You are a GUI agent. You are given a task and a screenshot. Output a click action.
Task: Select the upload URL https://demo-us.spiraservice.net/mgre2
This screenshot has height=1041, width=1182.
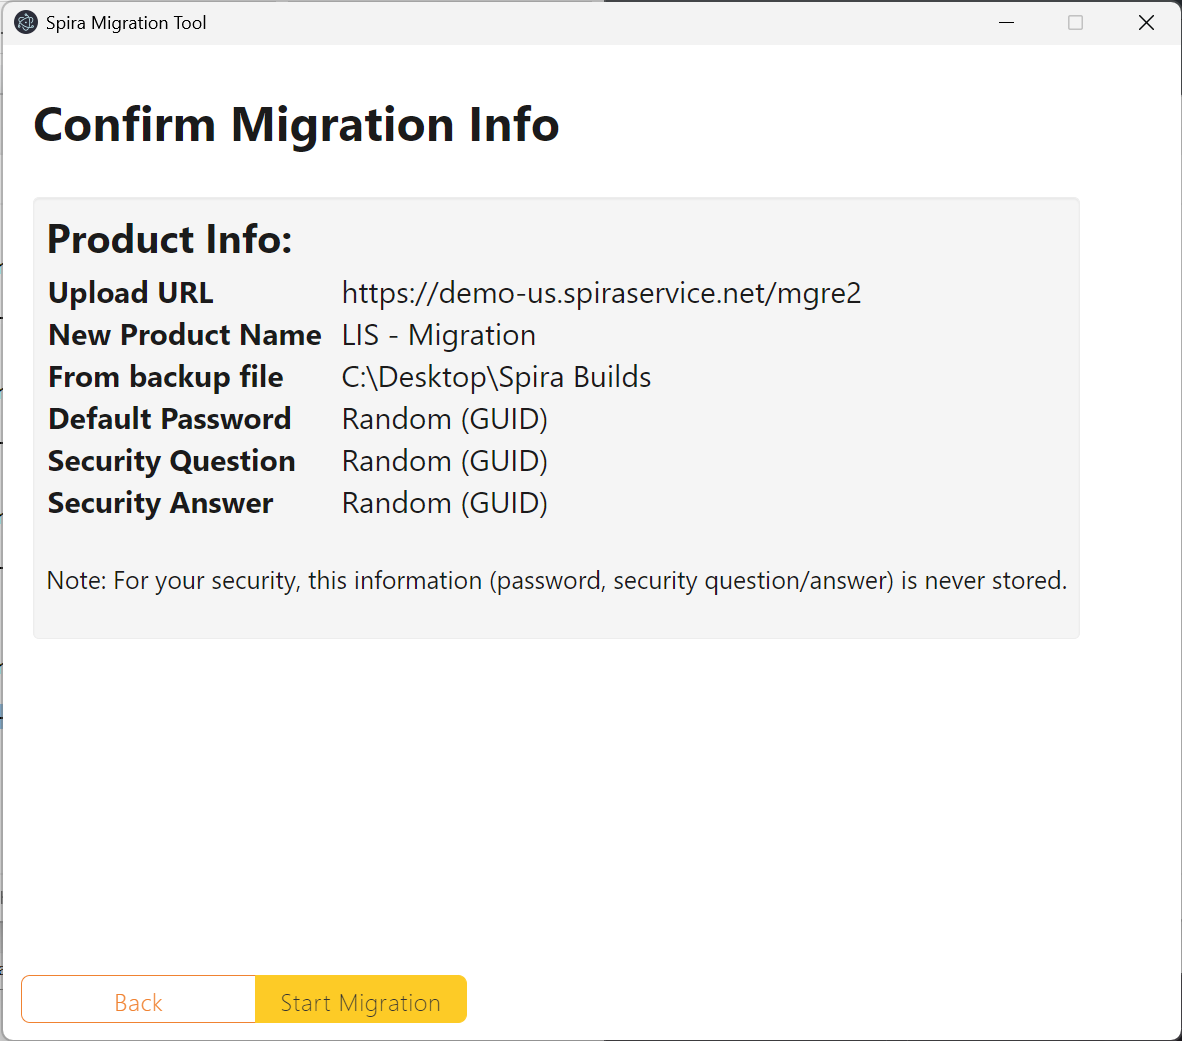[x=601, y=292]
